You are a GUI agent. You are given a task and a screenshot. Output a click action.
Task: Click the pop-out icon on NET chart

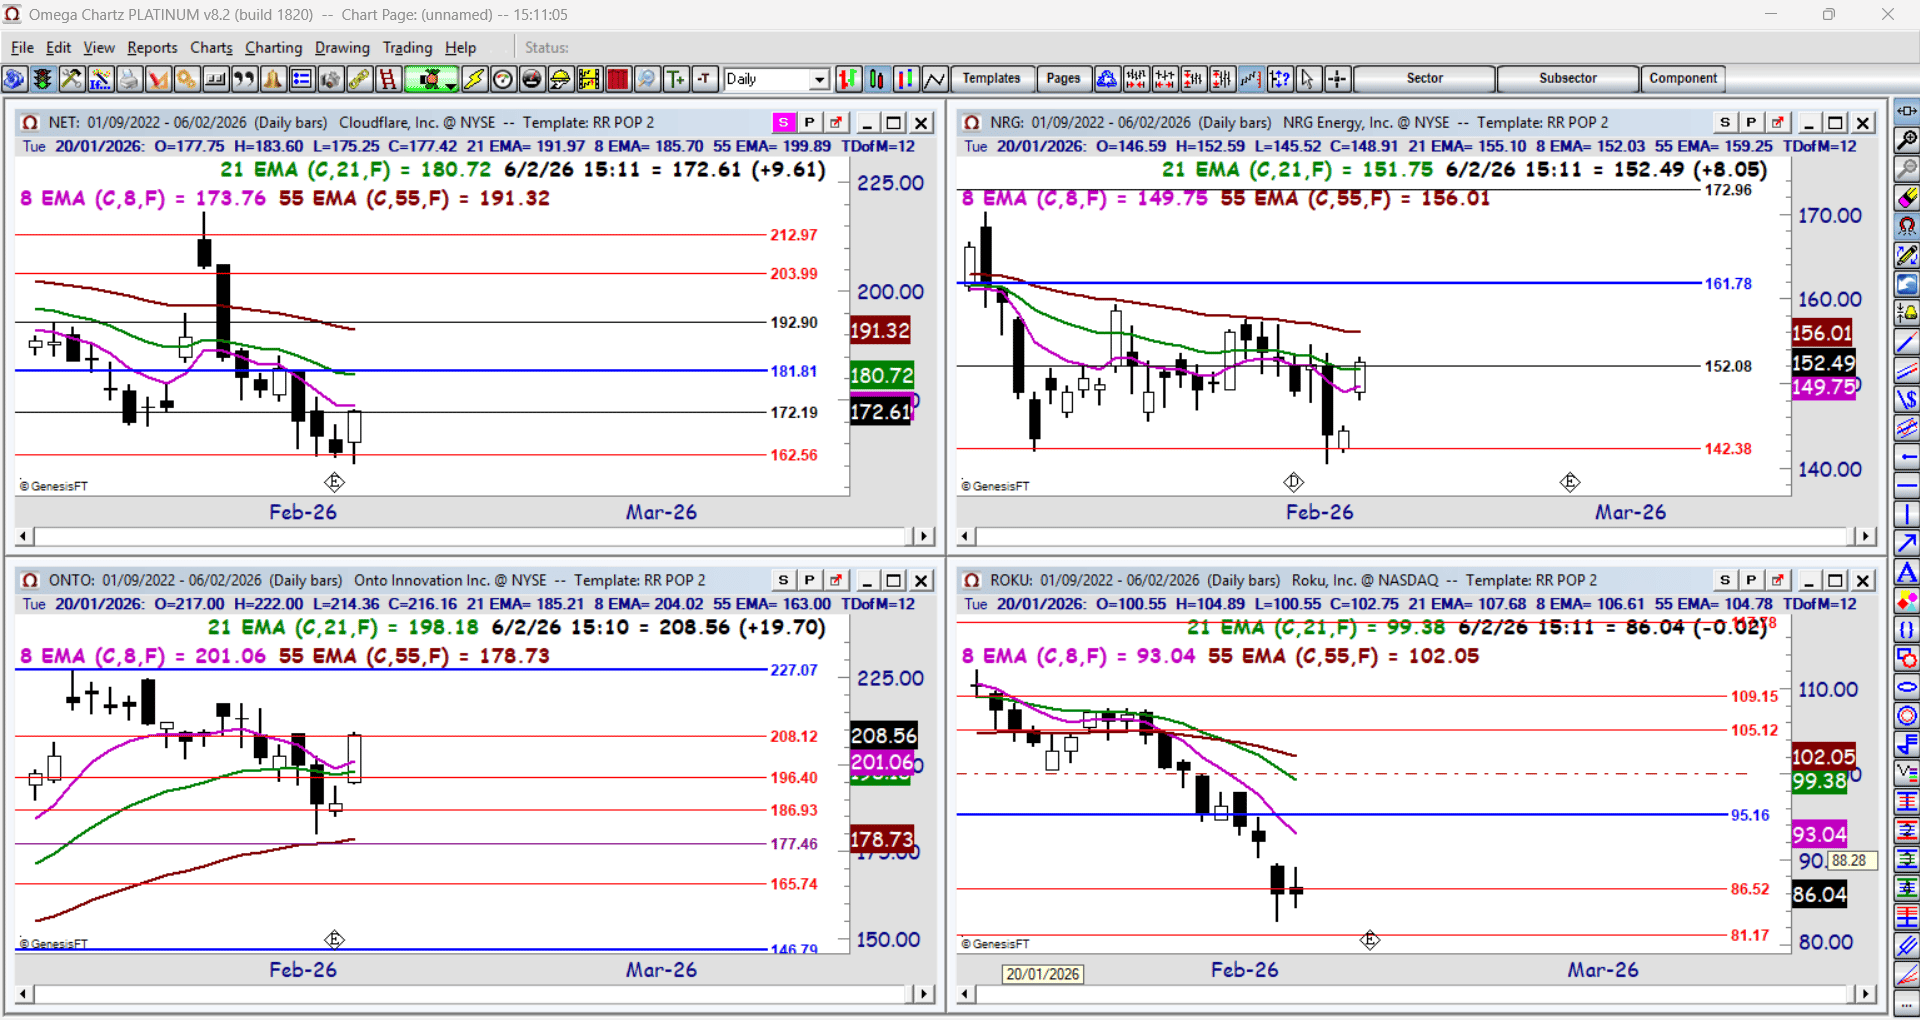(x=836, y=122)
